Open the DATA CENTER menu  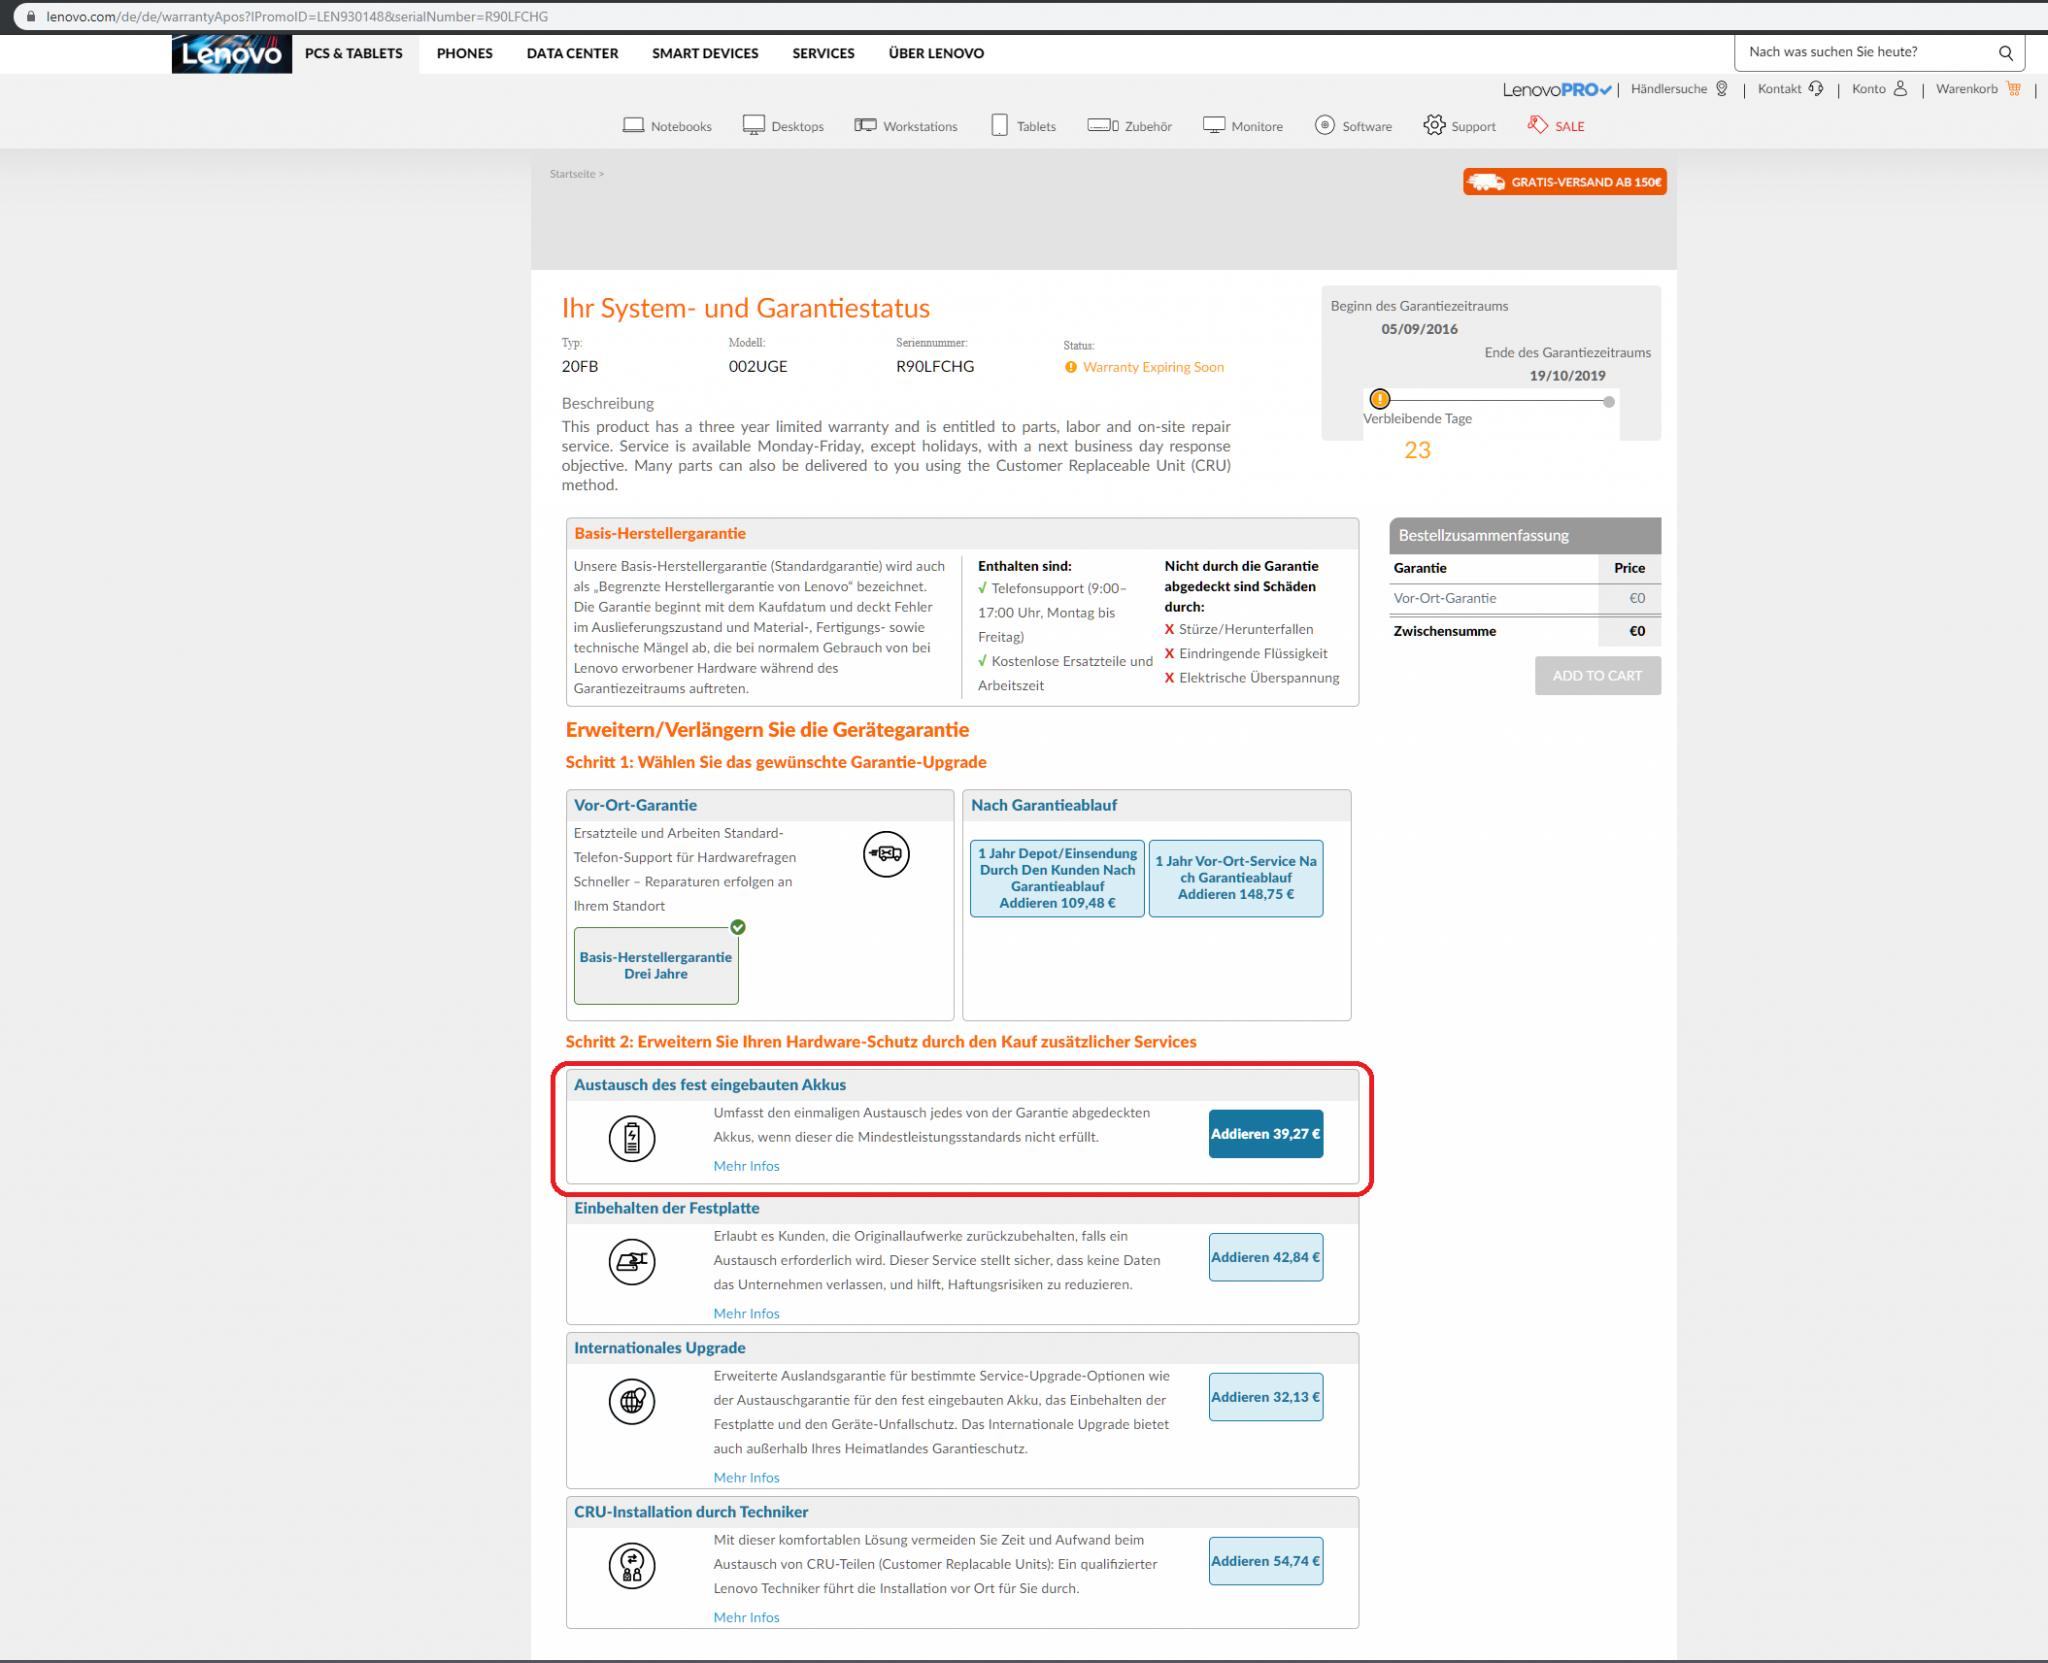tap(572, 53)
